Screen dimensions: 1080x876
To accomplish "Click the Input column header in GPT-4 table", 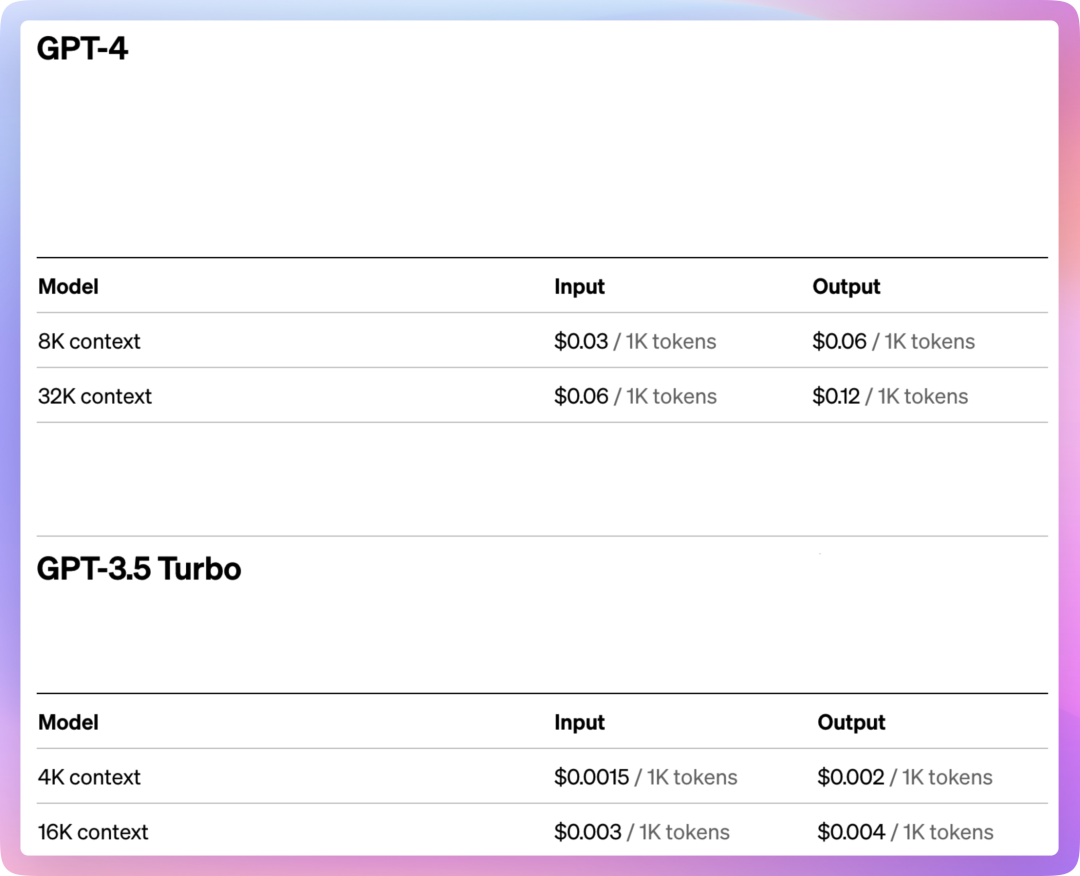I will 579,287.
